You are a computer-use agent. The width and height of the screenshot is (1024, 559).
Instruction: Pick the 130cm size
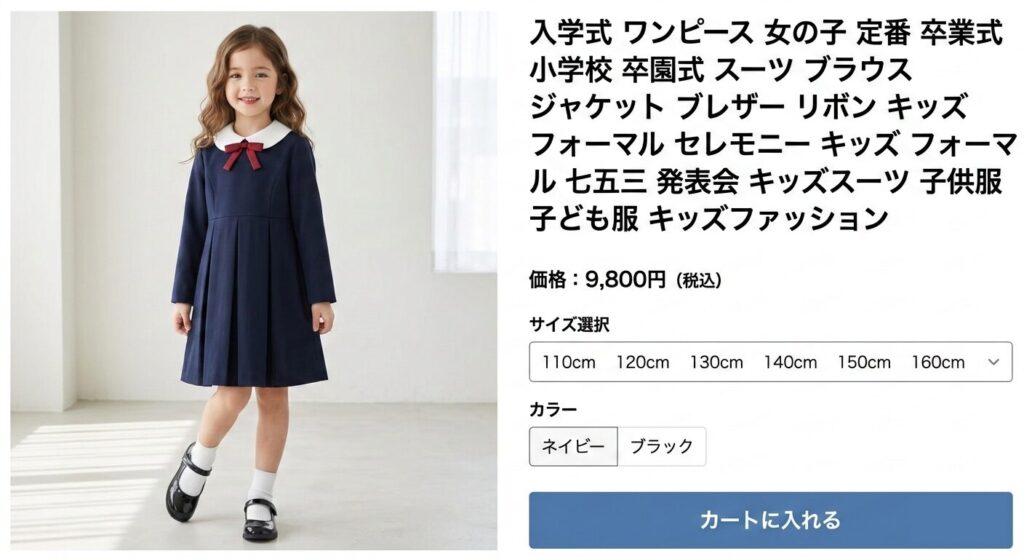pyautogui.click(x=716, y=362)
